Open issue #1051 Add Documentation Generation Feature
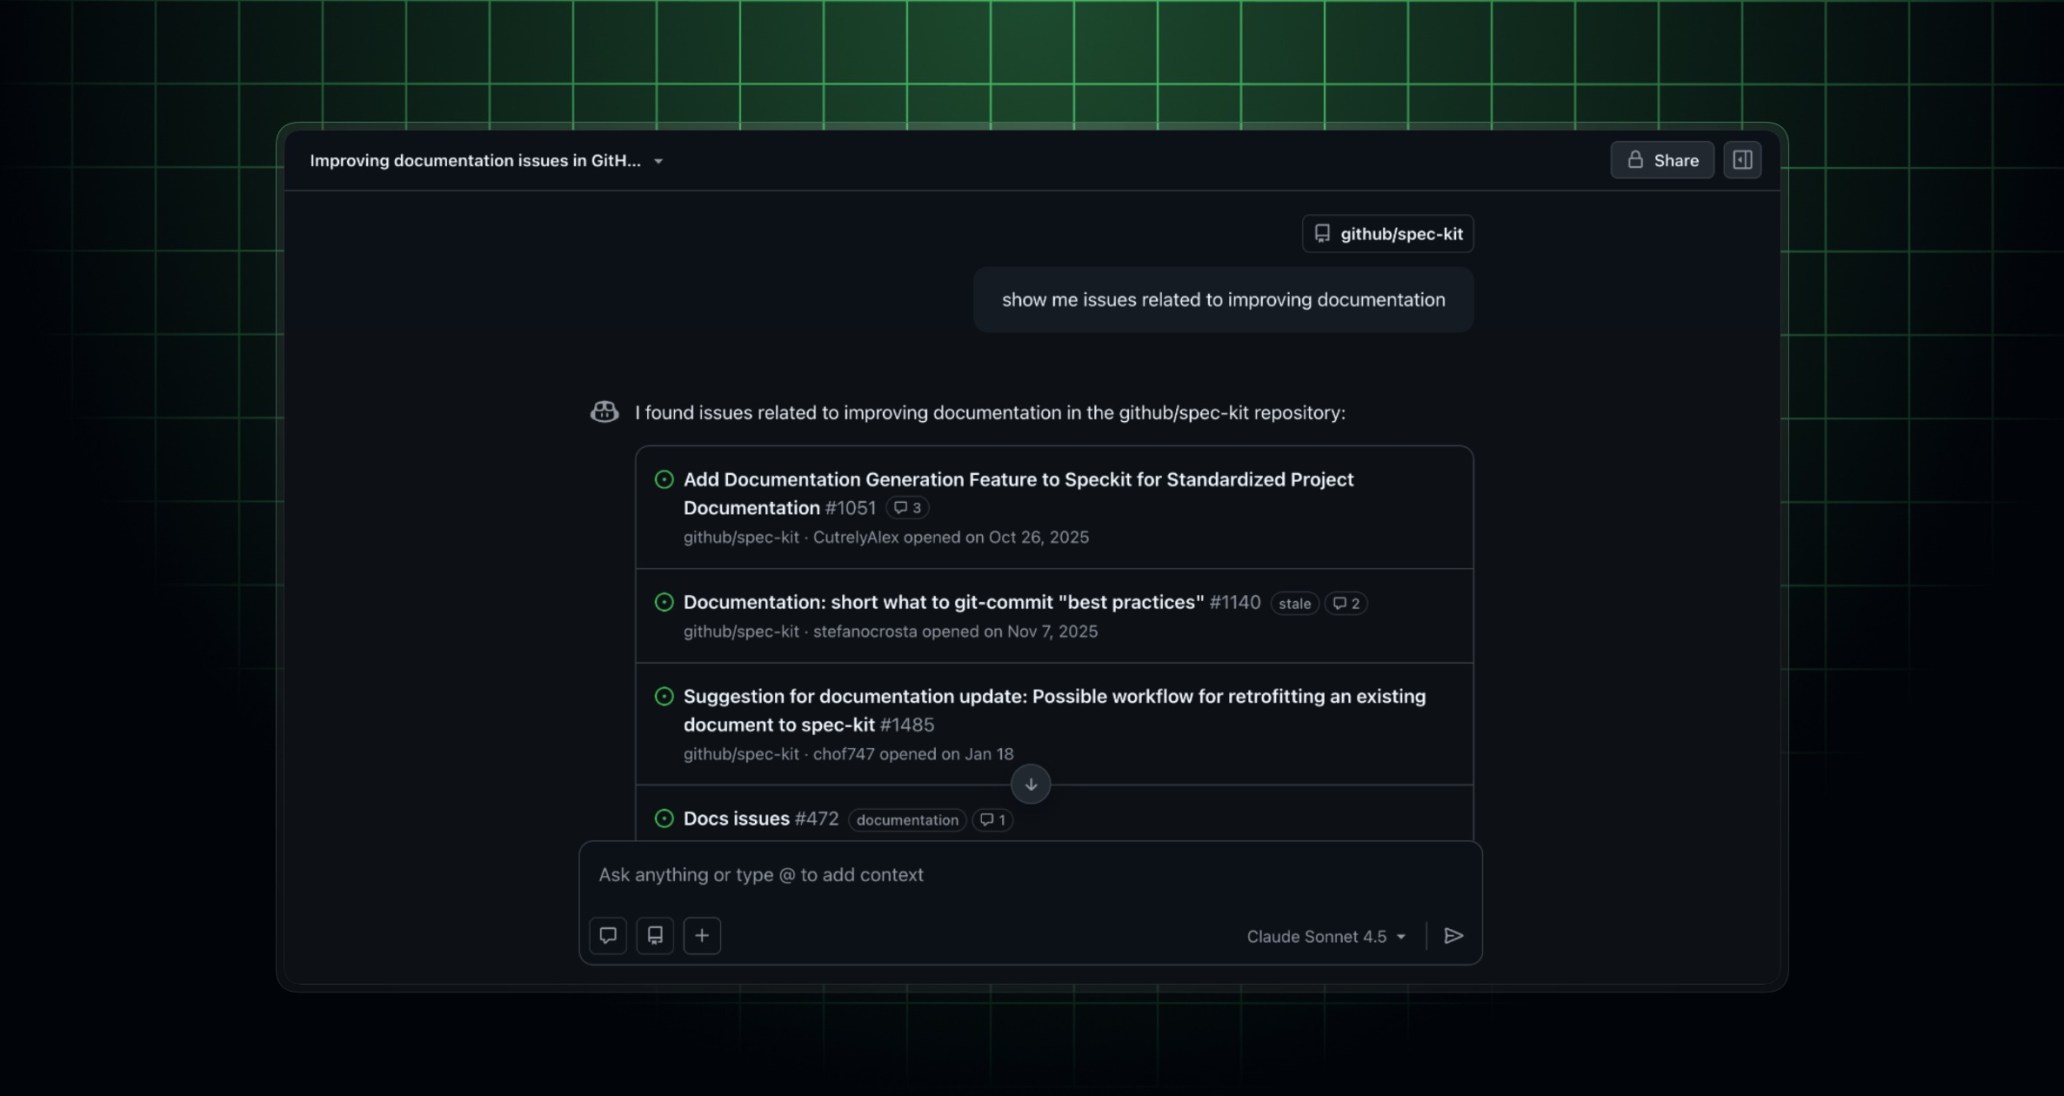Image resolution: width=2064 pixels, height=1096 pixels. pos(1018,493)
